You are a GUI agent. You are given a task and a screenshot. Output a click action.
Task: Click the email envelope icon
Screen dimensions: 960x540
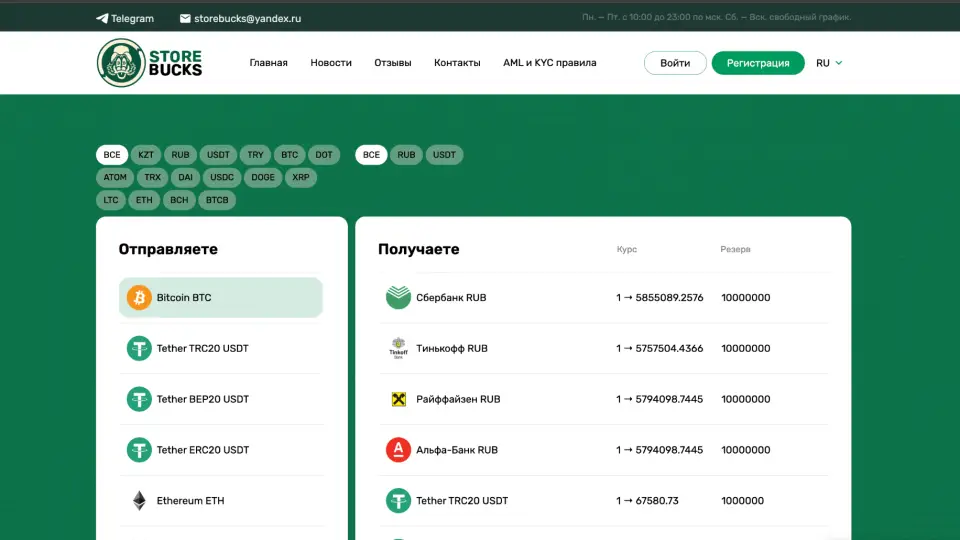pos(185,18)
